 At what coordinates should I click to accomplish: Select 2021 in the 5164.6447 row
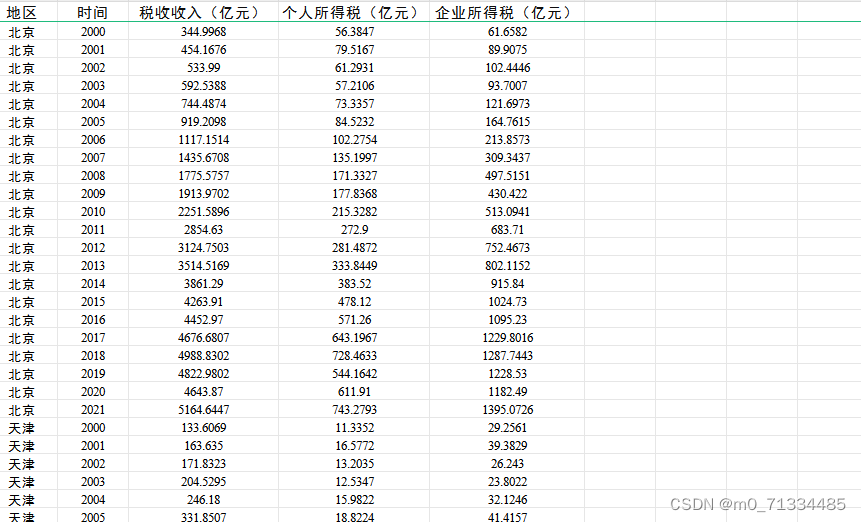coord(93,410)
